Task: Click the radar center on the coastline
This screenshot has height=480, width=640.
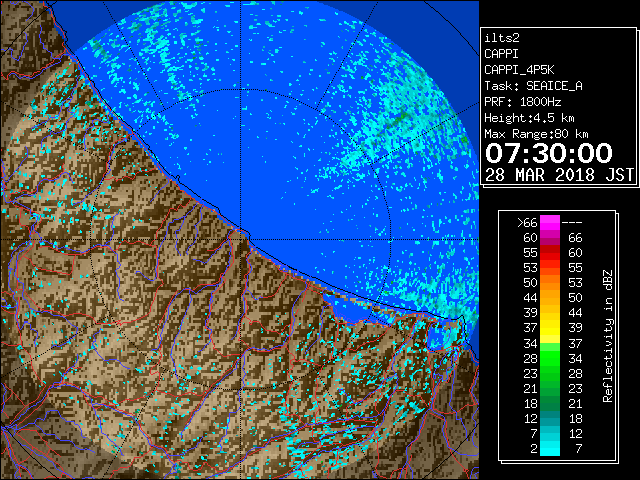Action: 241,239
